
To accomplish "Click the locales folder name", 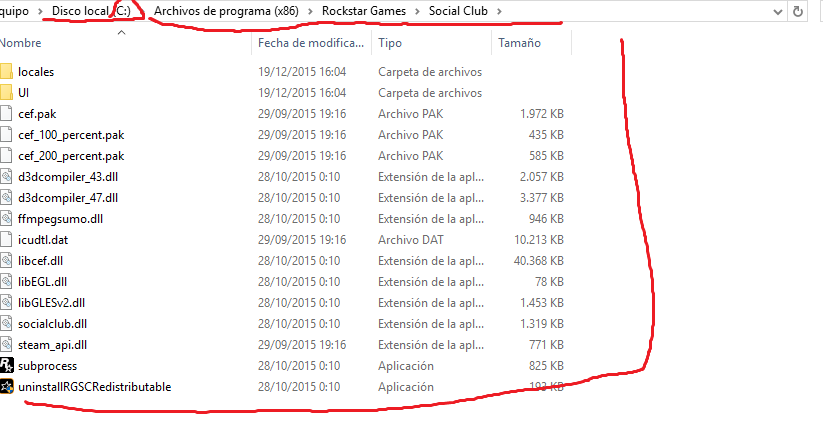I will pos(36,72).
